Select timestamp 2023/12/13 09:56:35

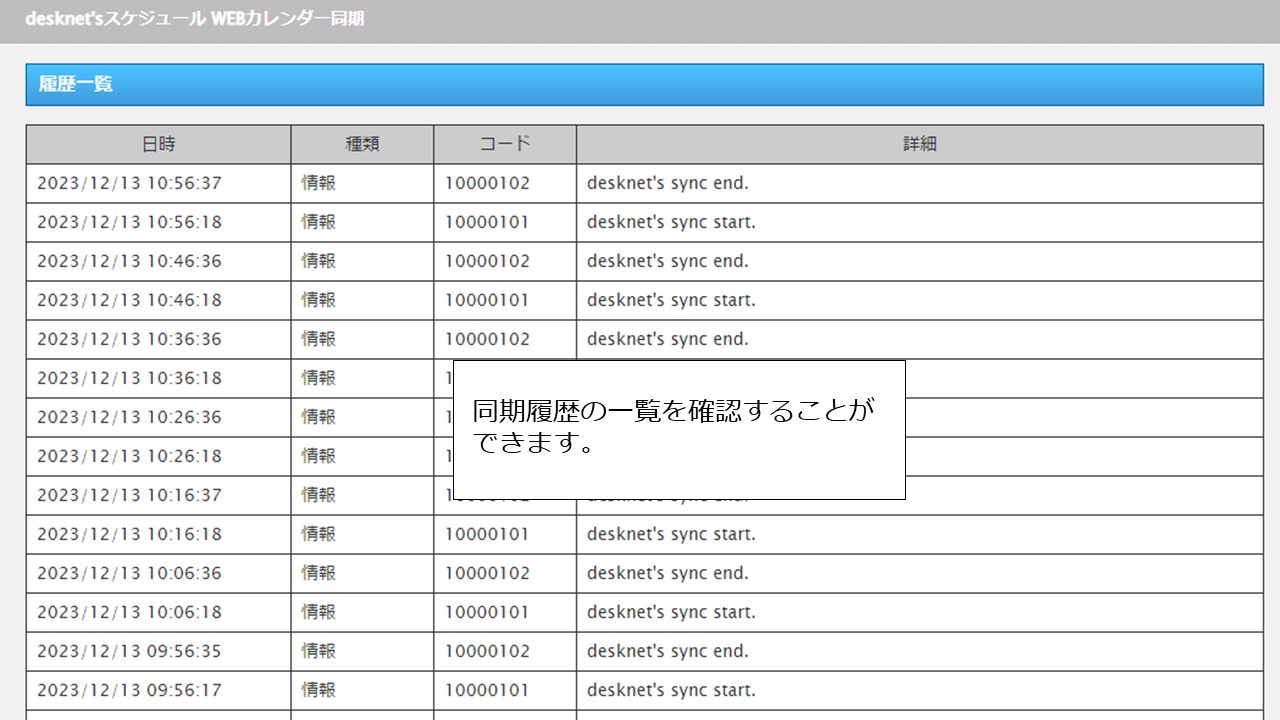coord(129,651)
